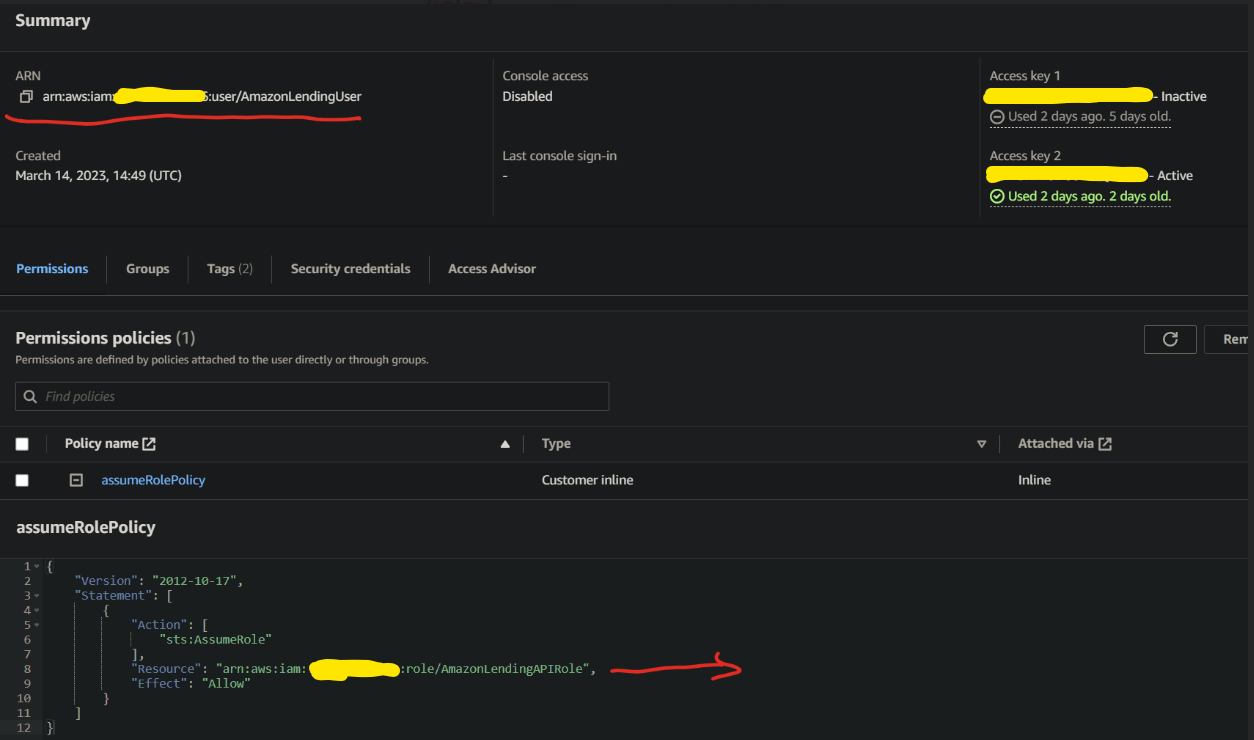Click the 'Used 2 days ago. 5 days old' link
The image size is (1254, 740).
tap(1088, 117)
